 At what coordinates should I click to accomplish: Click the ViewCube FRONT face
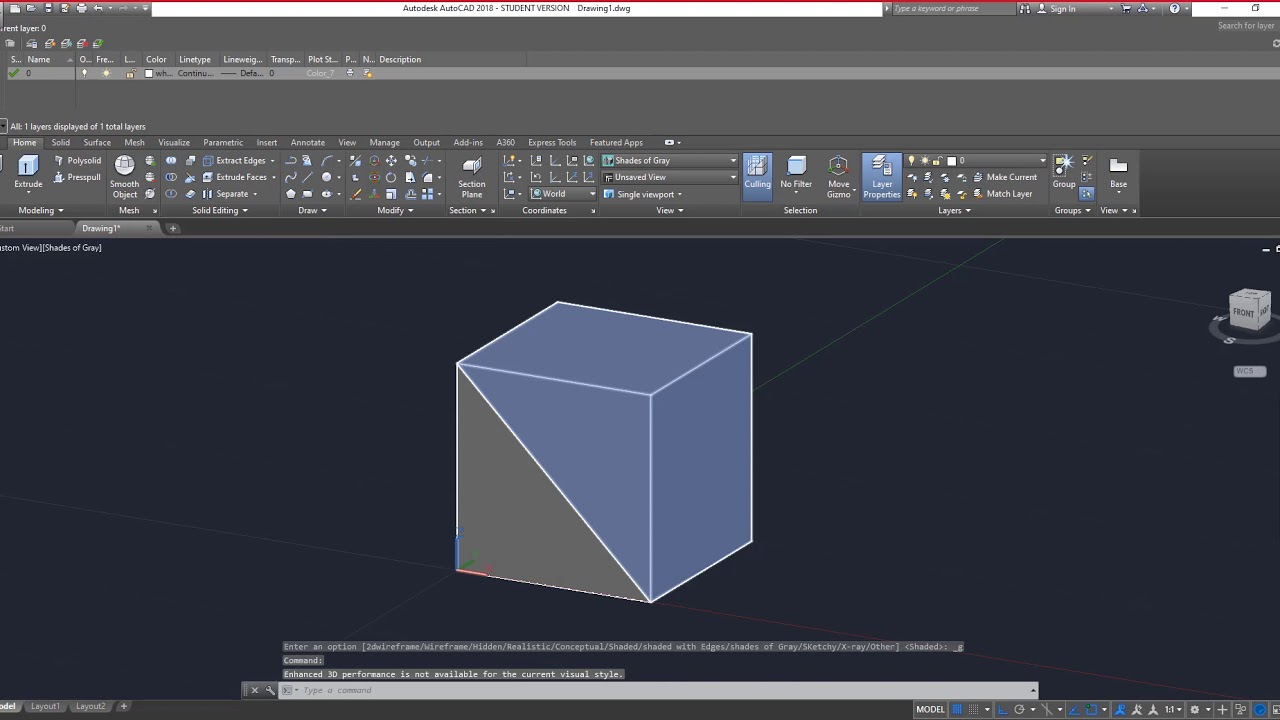click(1243, 313)
